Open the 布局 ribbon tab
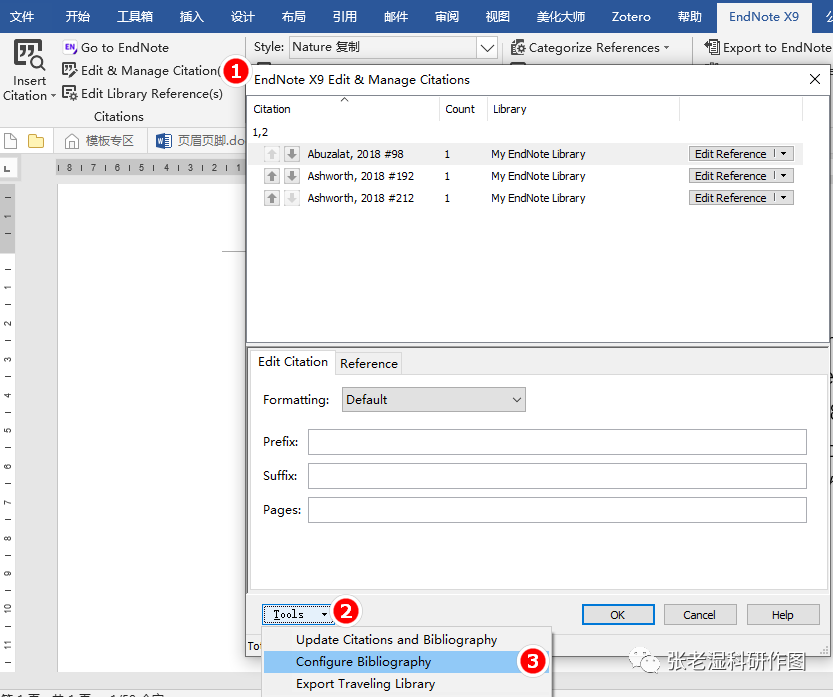The width and height of the screenshot is (833, 697). click(x=294, y=16)
